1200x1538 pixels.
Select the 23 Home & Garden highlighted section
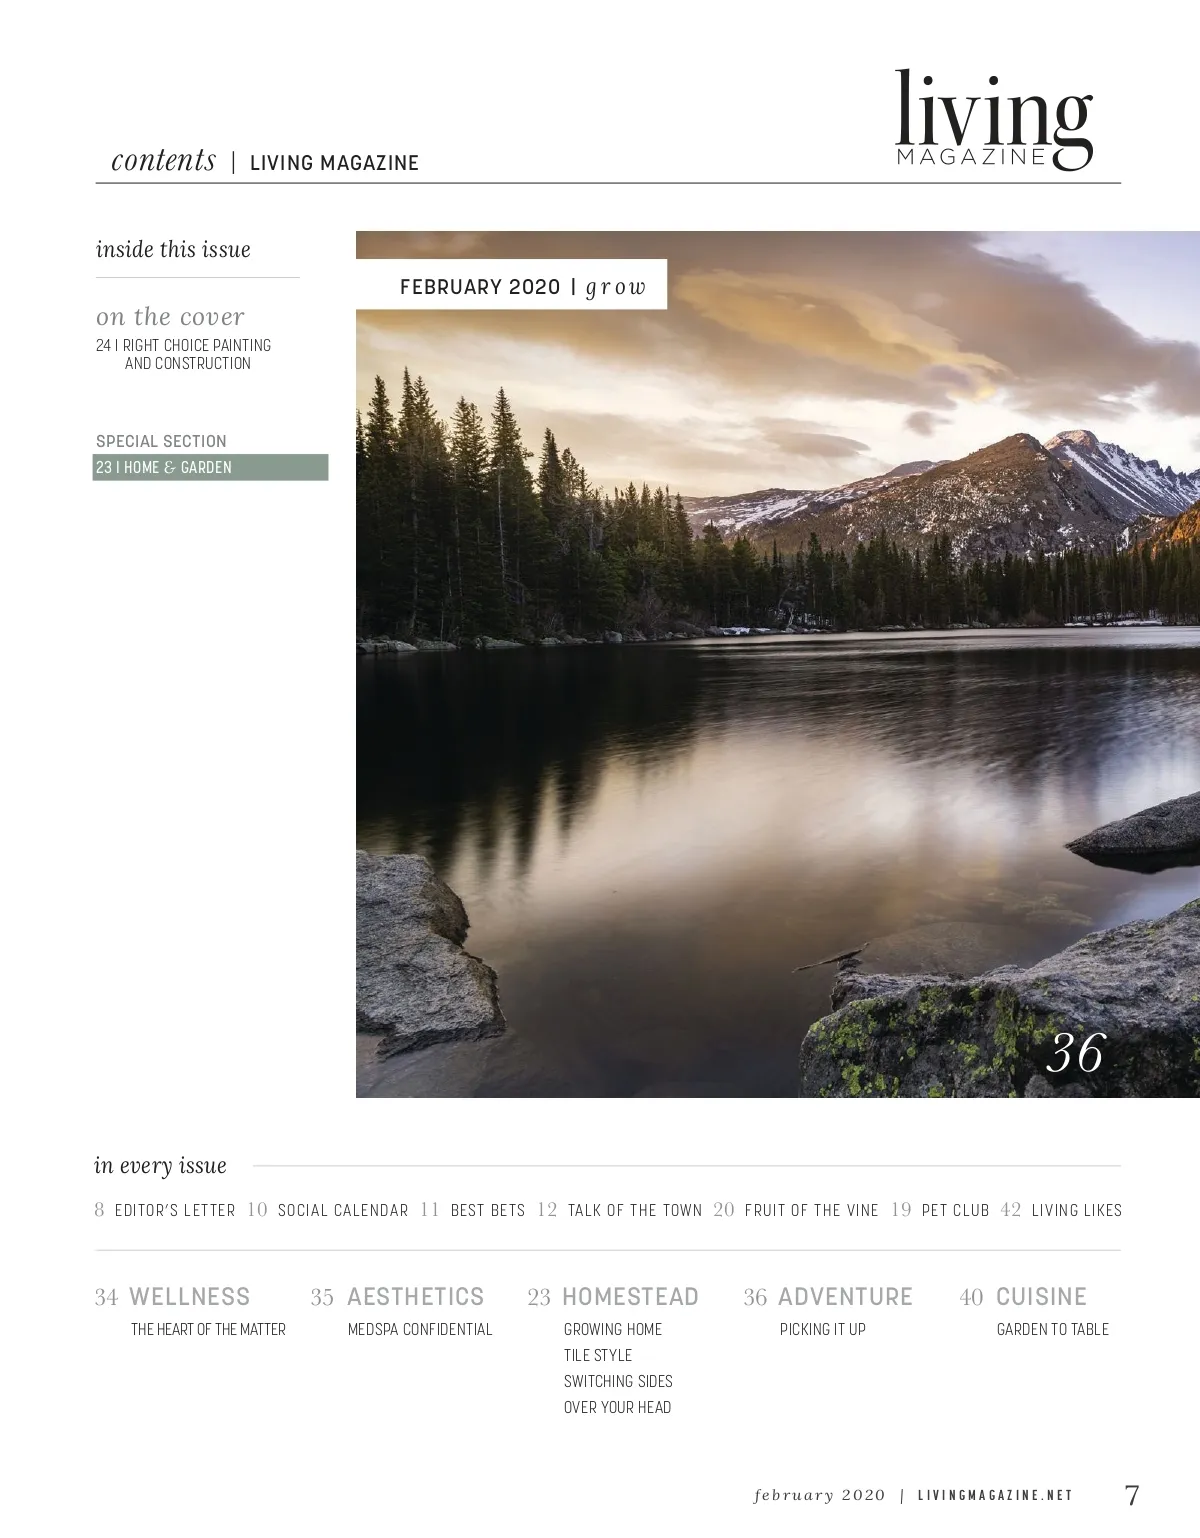pos(210,467)
